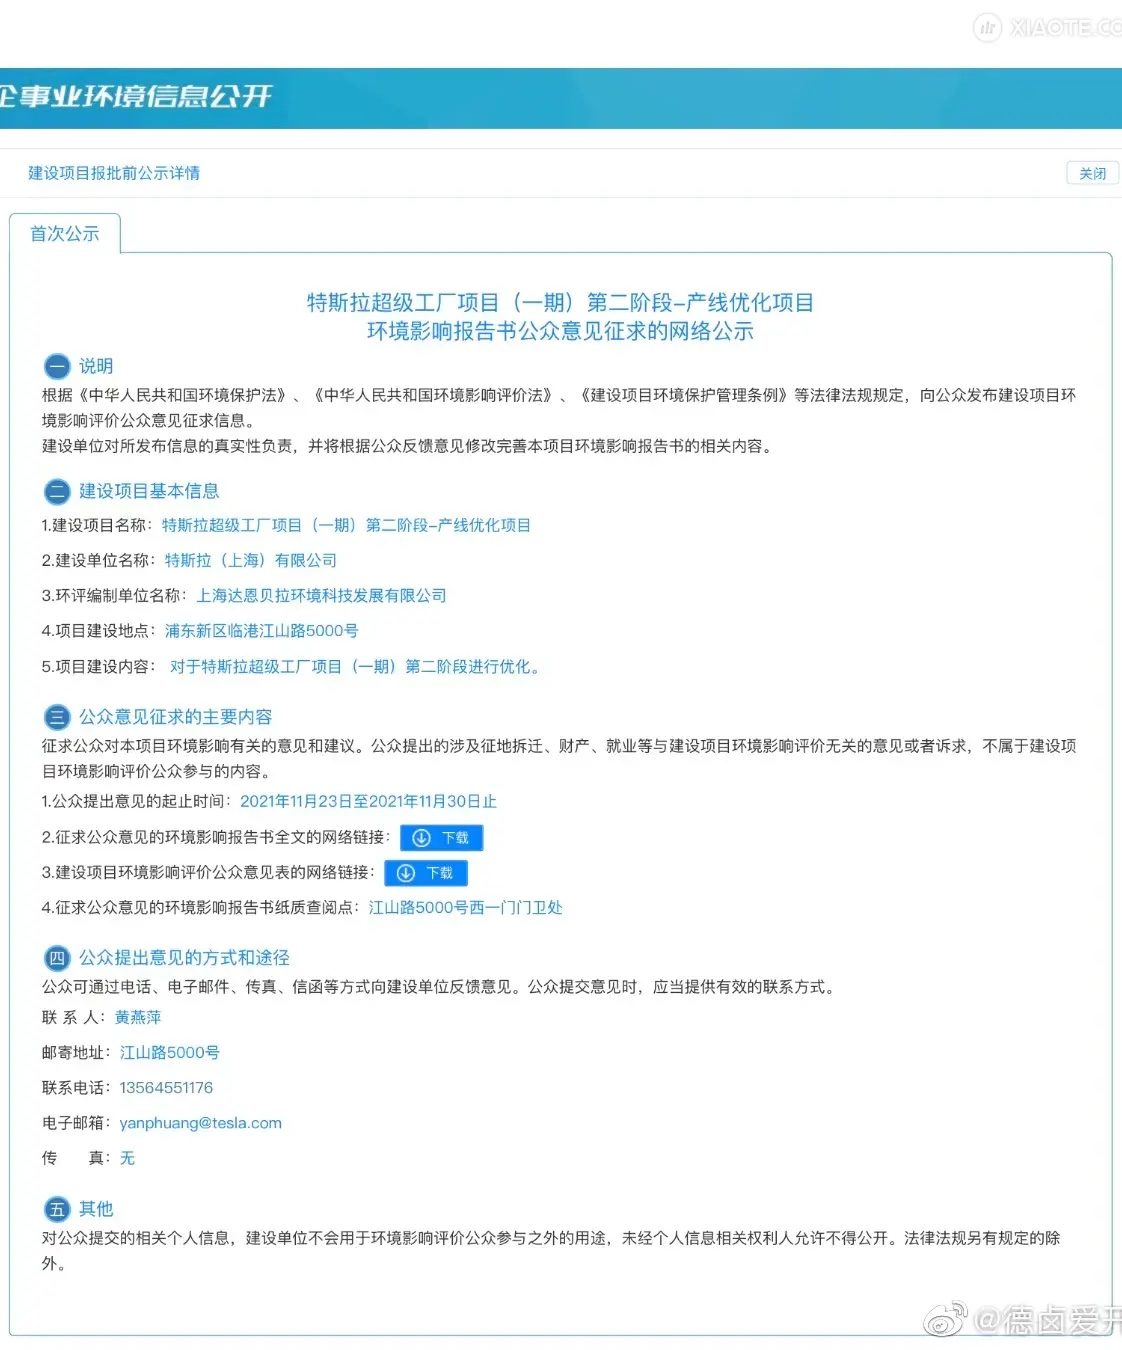Click the mailing address 江山路5000号
Screen dimensions: 1122x1350
tap(170, 1053)
